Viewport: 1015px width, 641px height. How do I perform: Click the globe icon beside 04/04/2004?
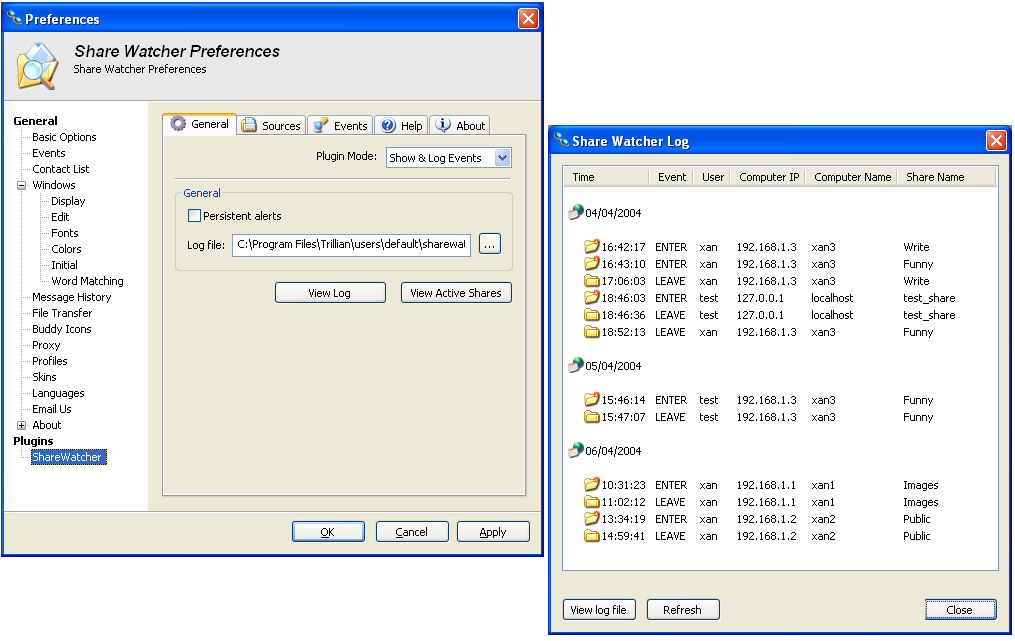pyautogui.click(x=575, y=212)
